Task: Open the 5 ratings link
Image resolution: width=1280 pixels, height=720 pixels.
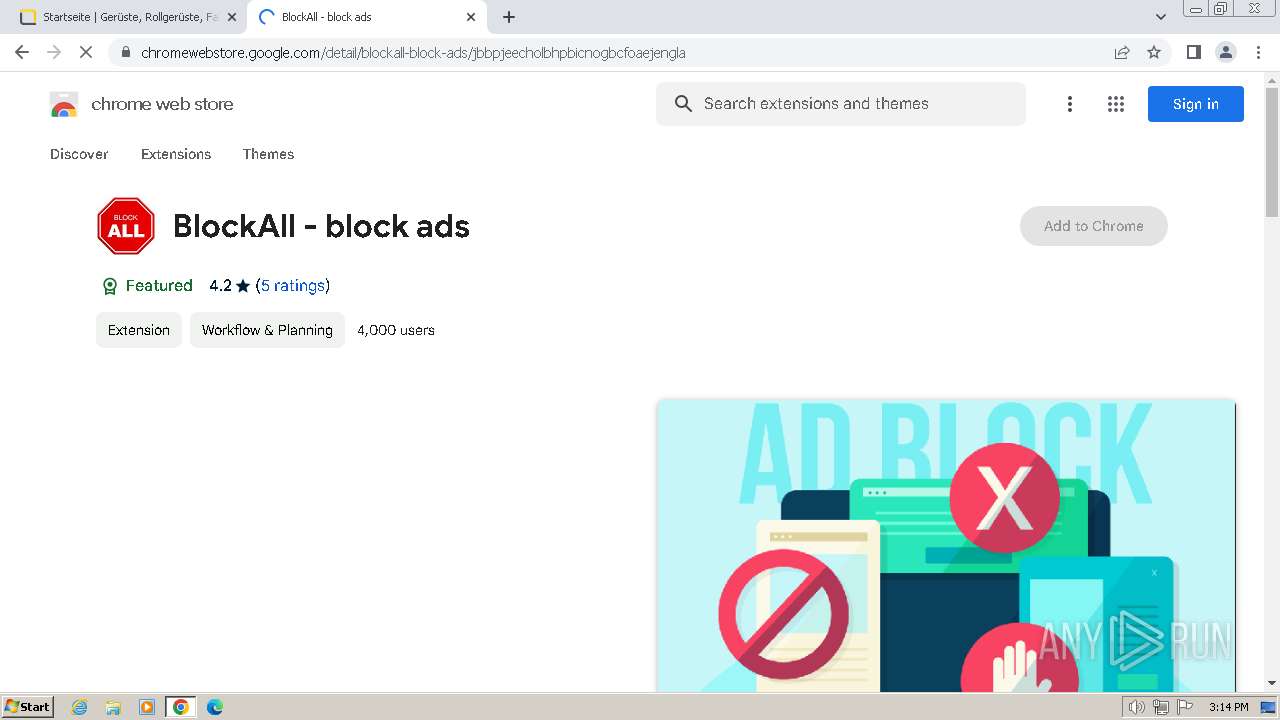Action: click(x=293, y=286)
